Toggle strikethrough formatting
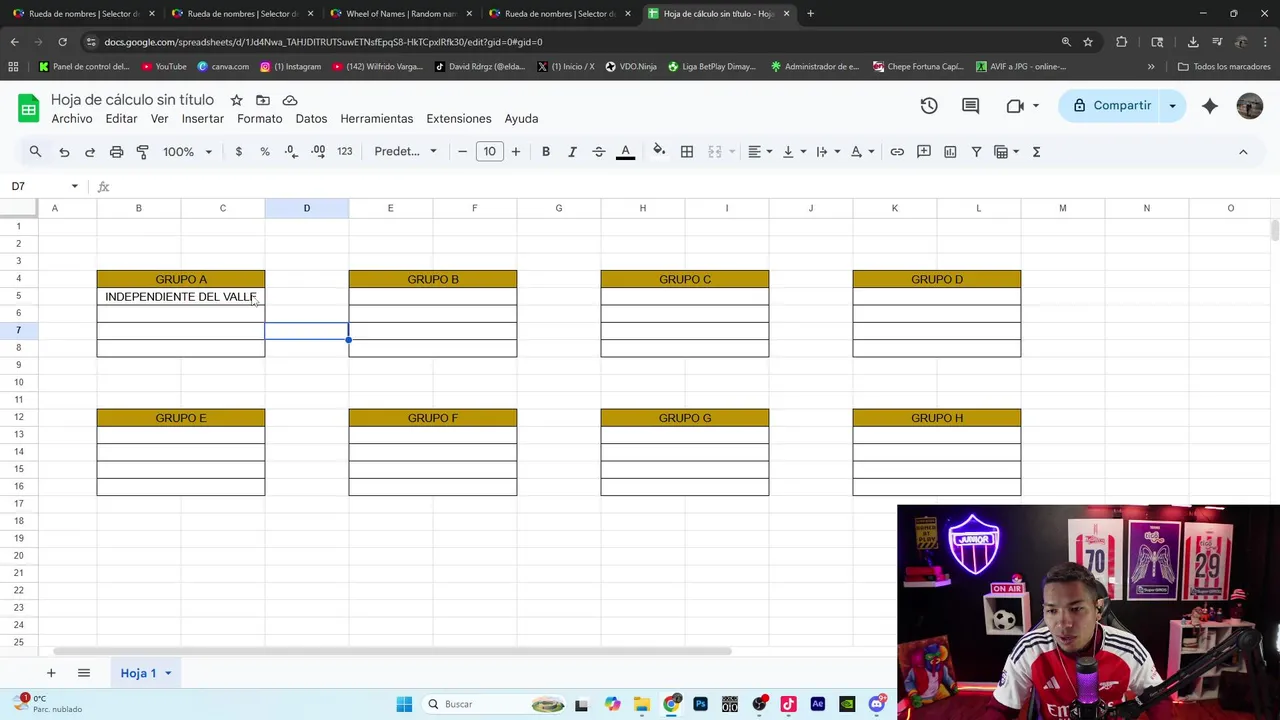Image resolution: width=1280 pixels, height=720 pixels. click(x=599, y=152)
